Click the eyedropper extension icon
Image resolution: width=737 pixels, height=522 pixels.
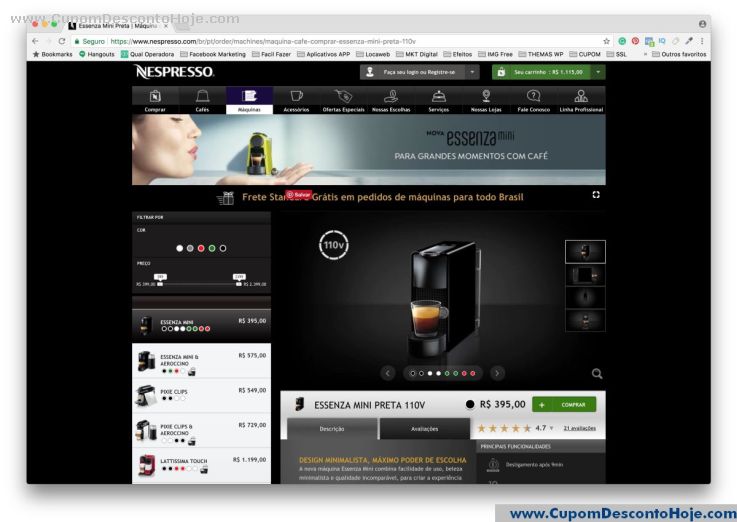(689, 41)
